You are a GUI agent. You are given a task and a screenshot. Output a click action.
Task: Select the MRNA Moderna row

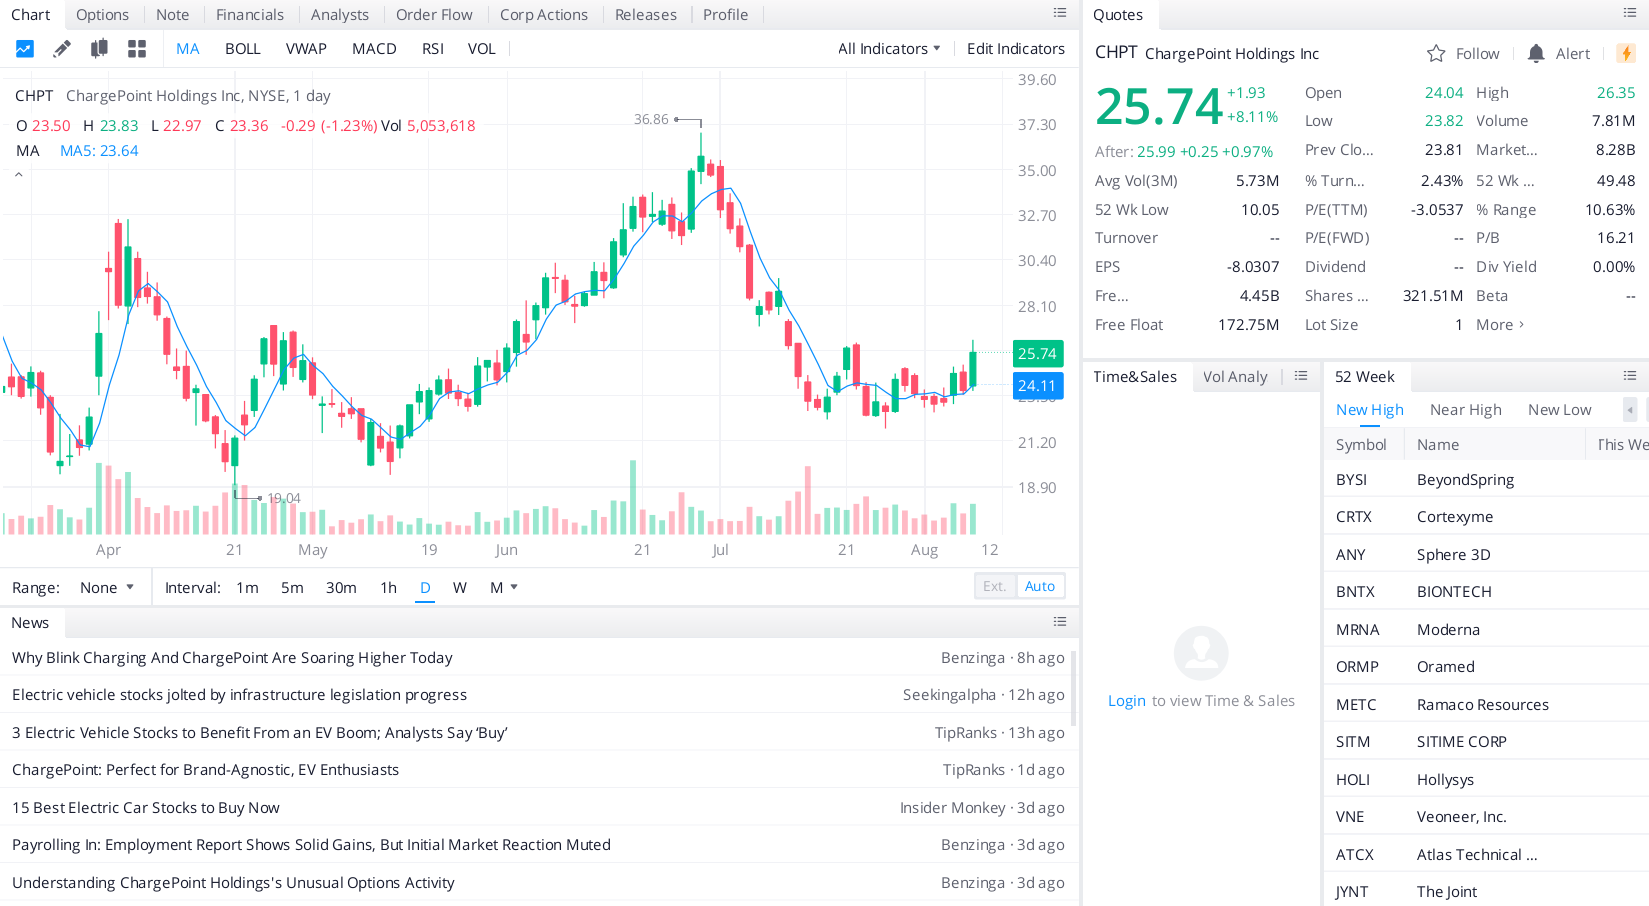(x=1486, y=630)
